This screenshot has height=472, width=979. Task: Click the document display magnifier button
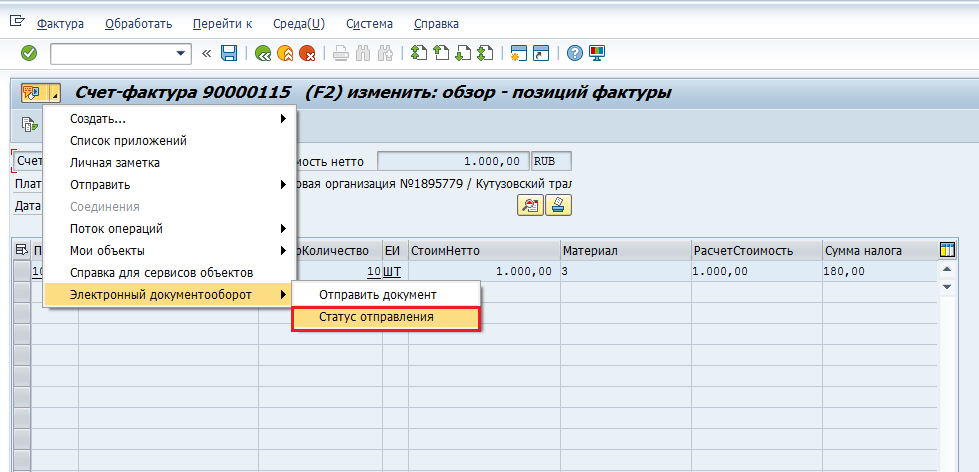point(530,205)
